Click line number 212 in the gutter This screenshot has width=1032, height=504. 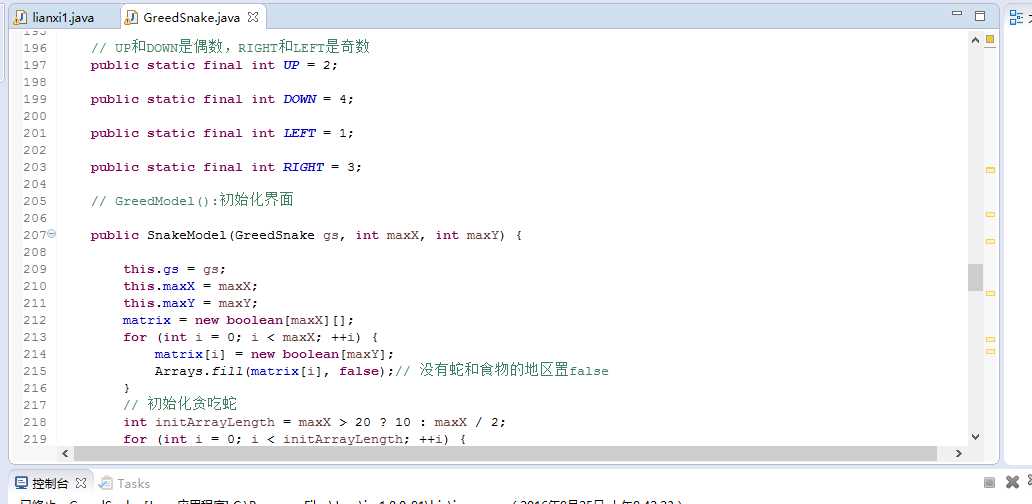[34, 320]
